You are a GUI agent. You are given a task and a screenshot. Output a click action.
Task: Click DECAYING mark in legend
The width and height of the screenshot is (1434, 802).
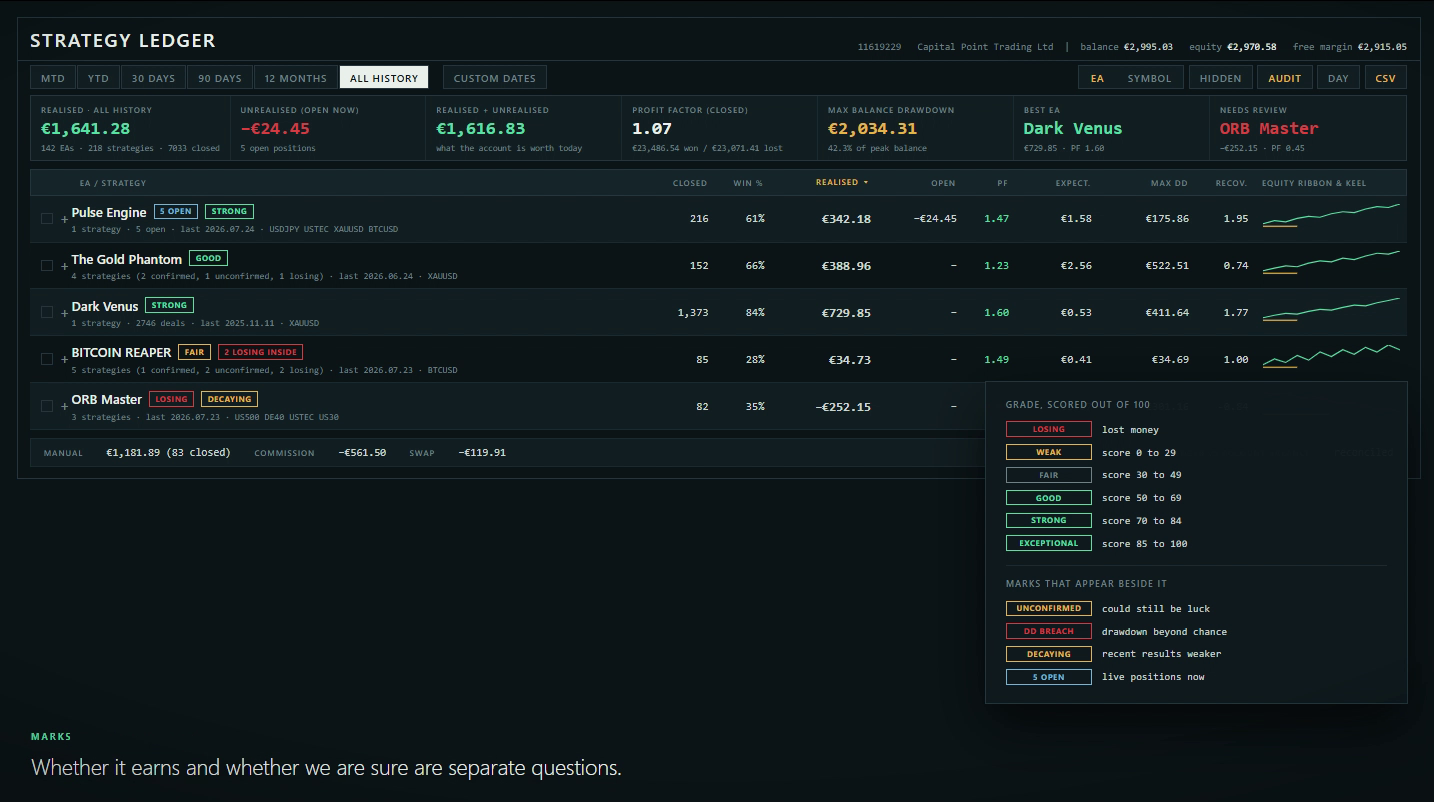[1048, 654]
